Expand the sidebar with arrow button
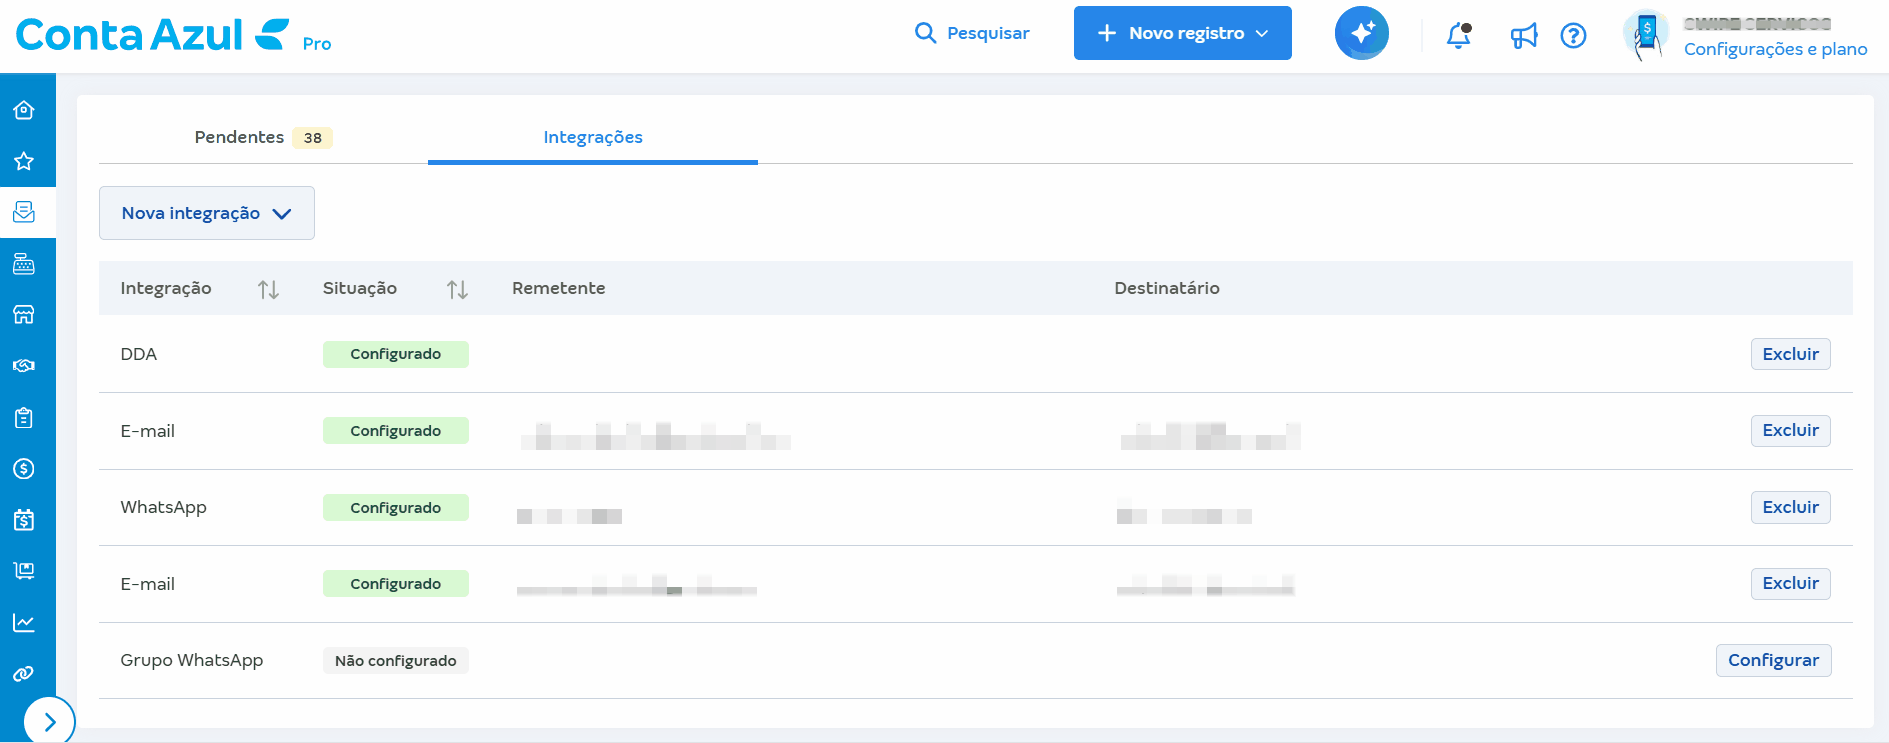 49,721
